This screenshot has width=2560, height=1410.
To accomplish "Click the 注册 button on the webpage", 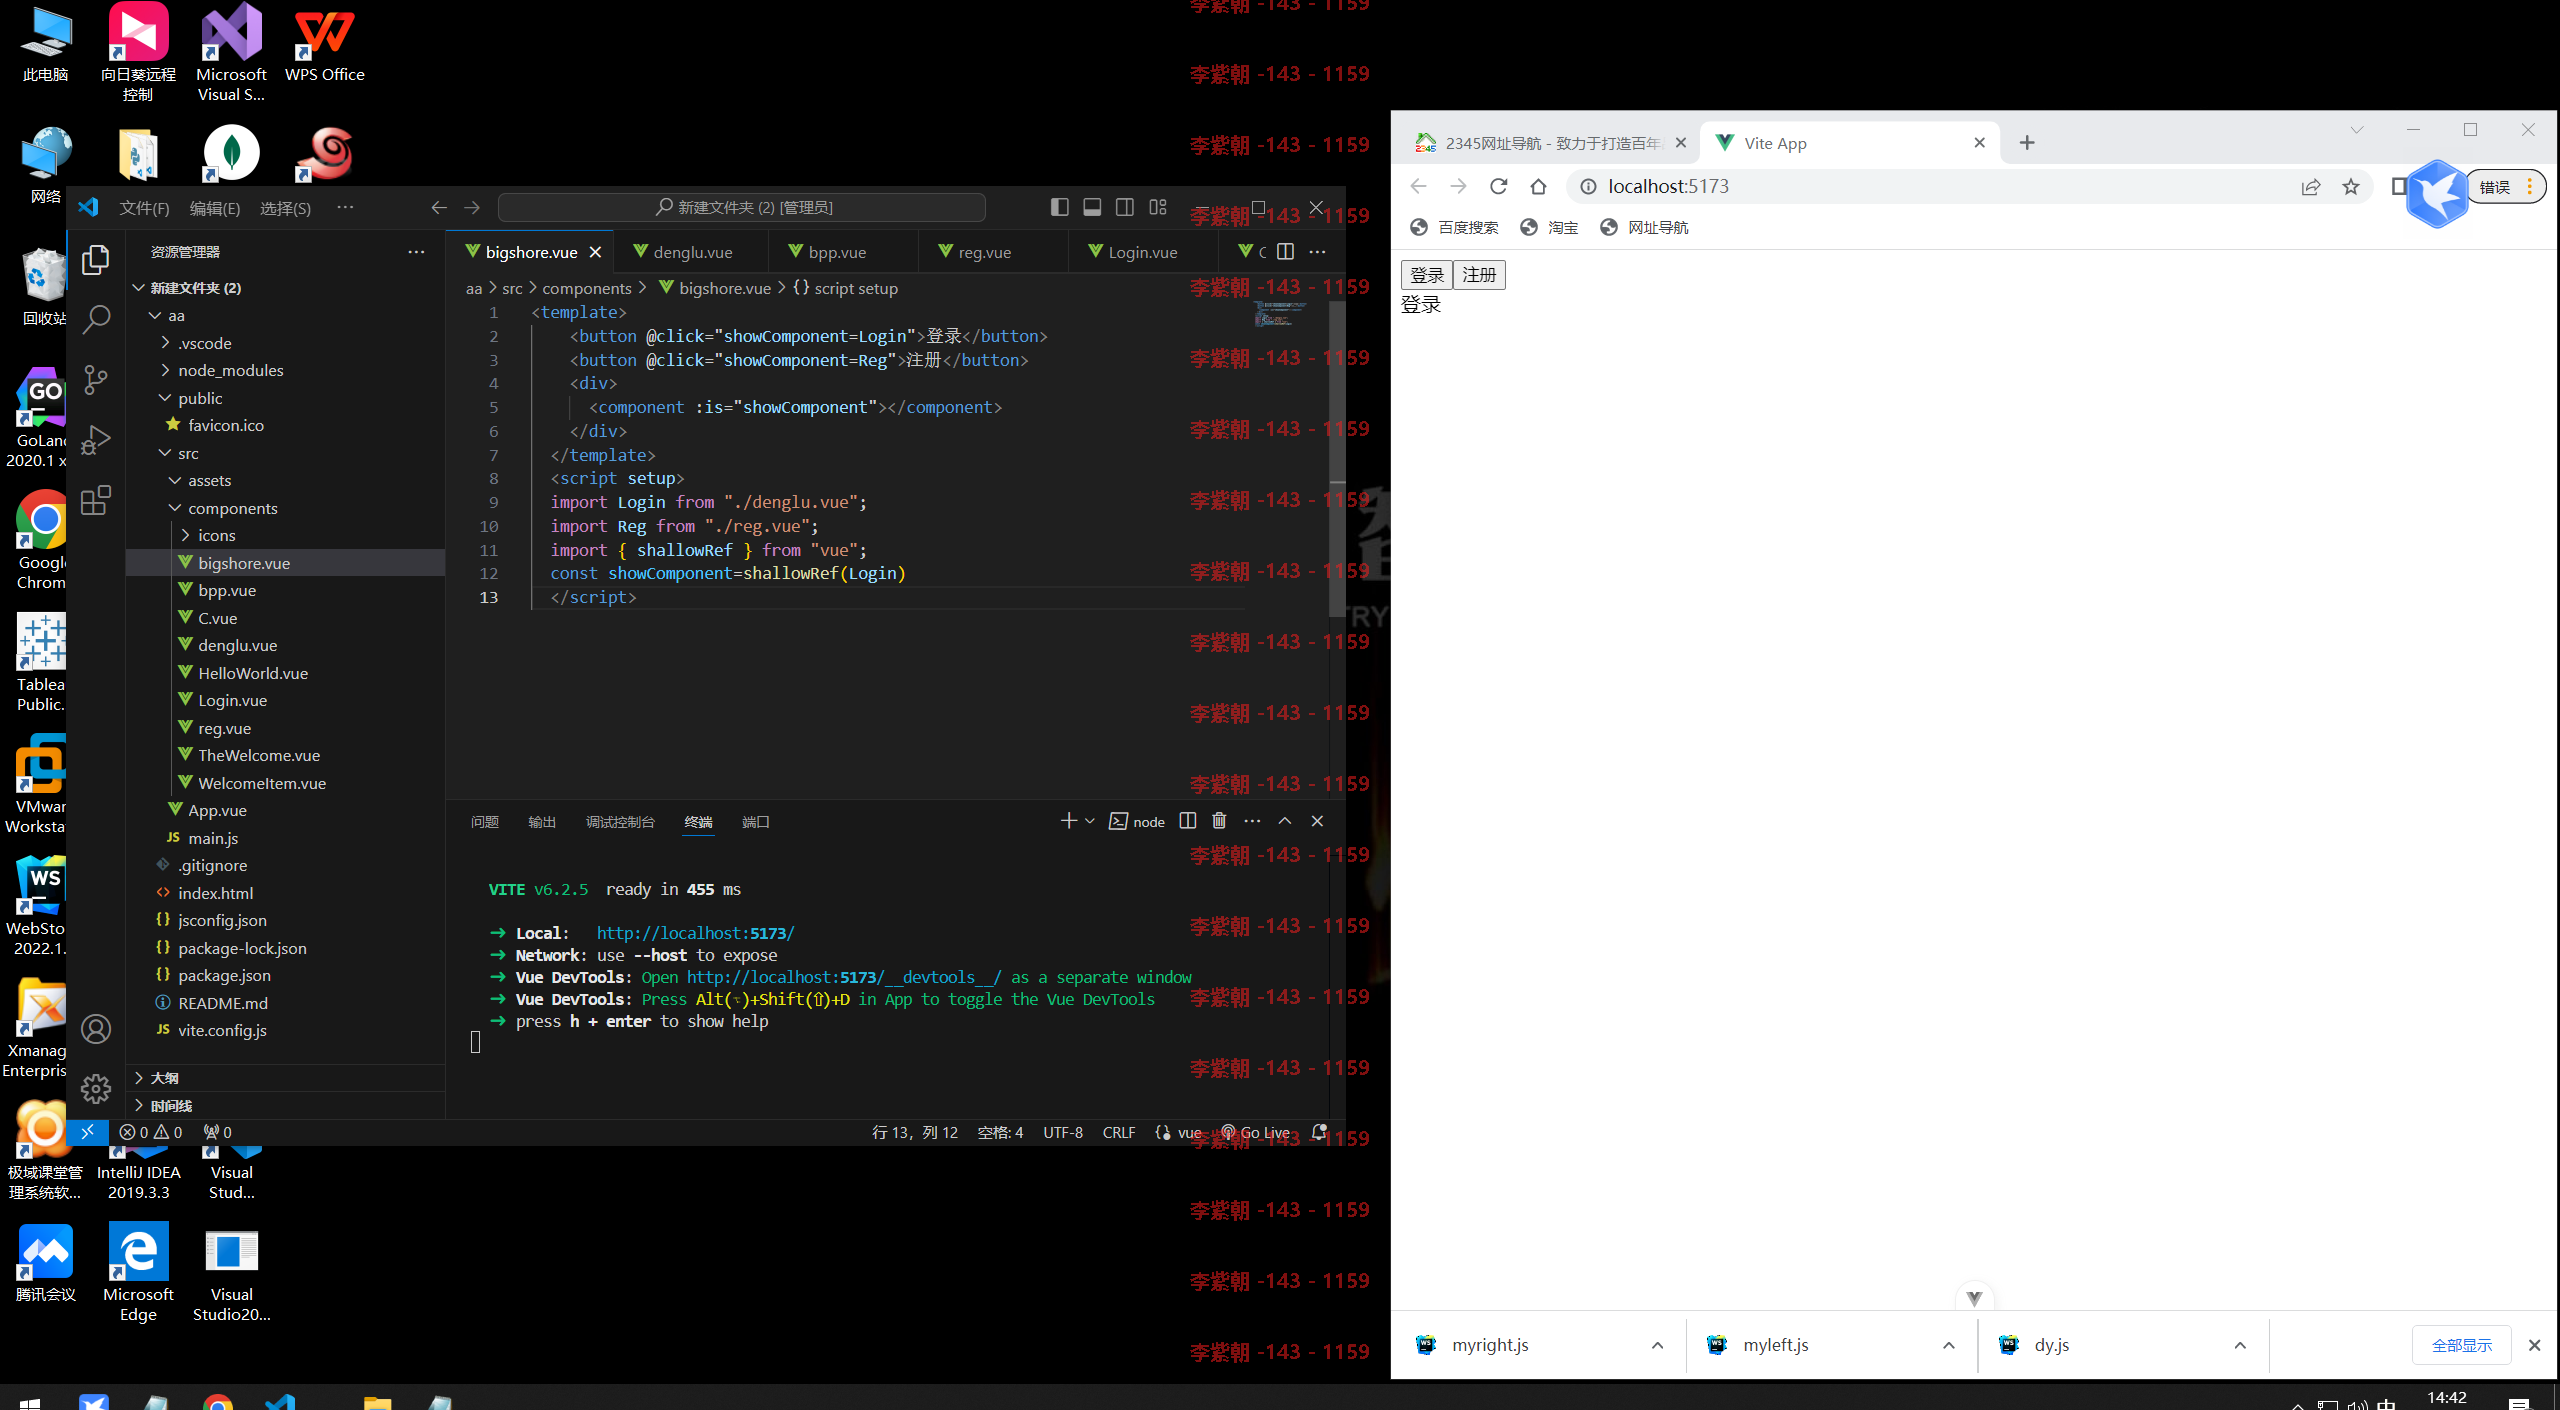I will [x=1479, y=275].
